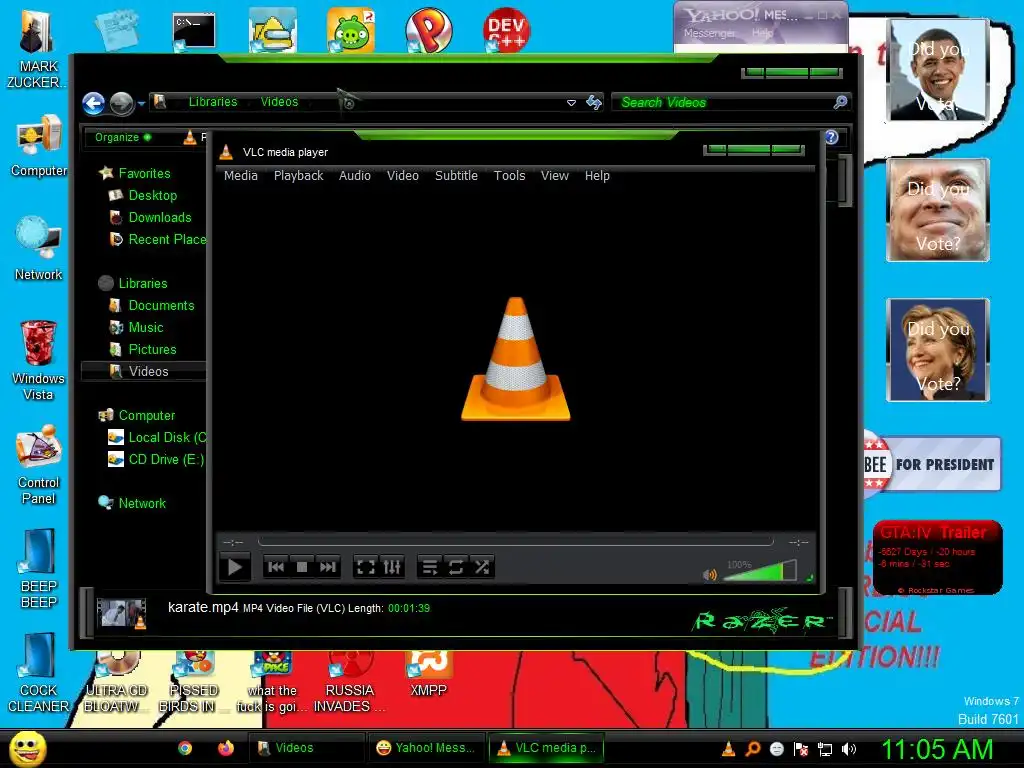Open the volume speaker tray icon
This screenshot has height=768, width=1024.
click(x=848, y=750)
